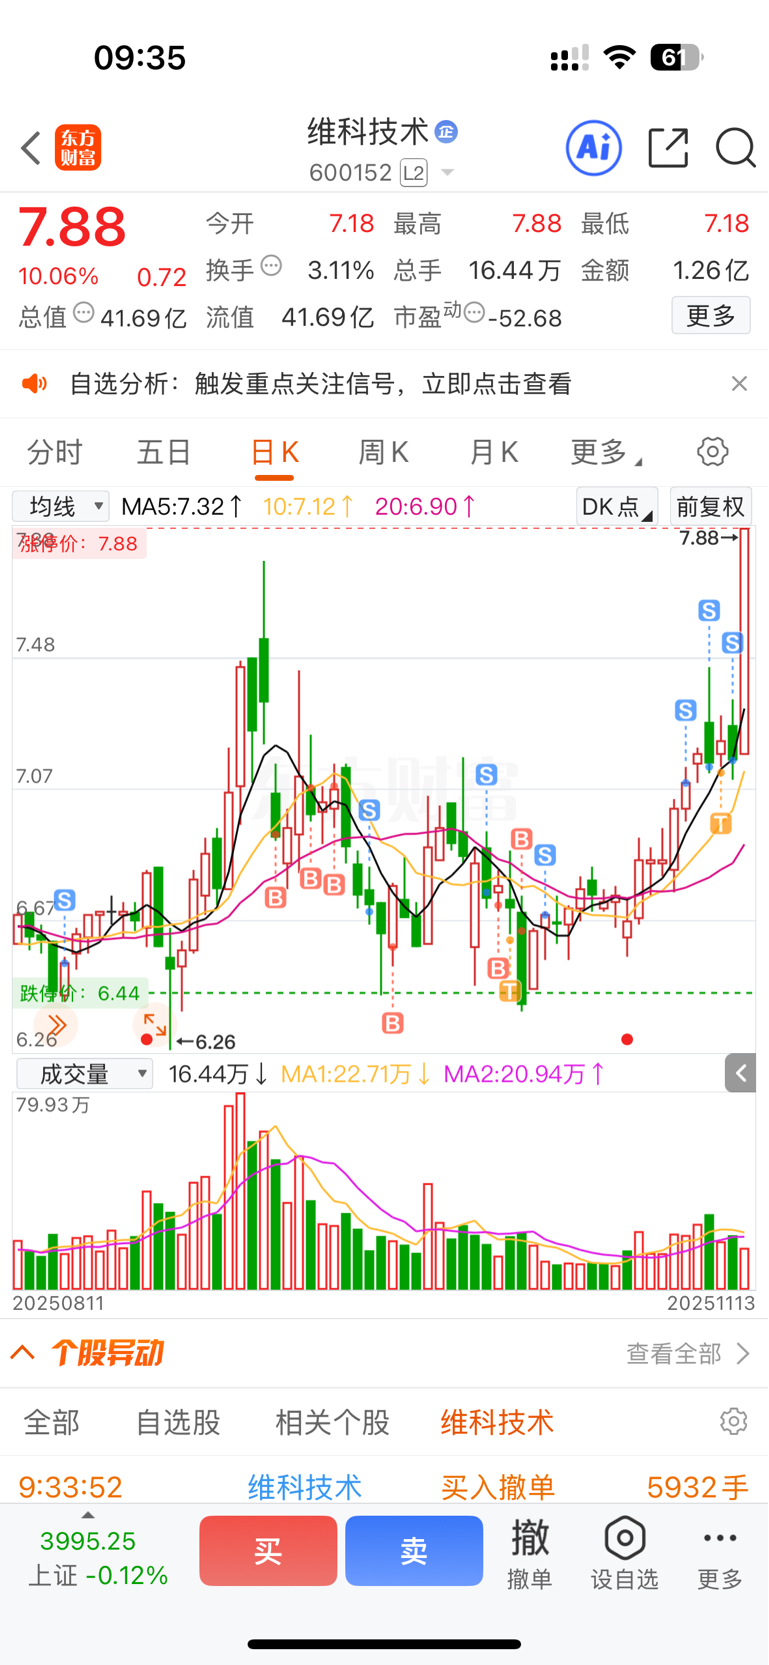Tap the red dot event marker right

tap(627, 1039)
